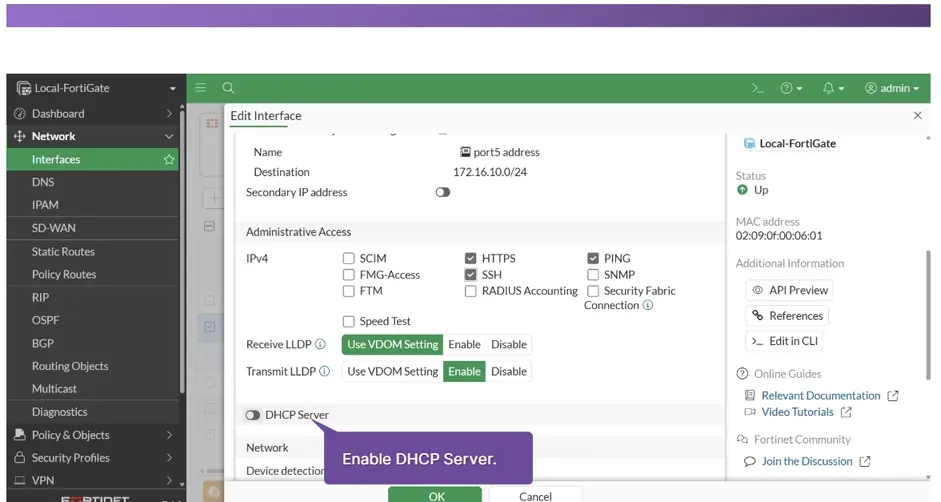Toggle Secondary IP address switch

click(443, 192)
